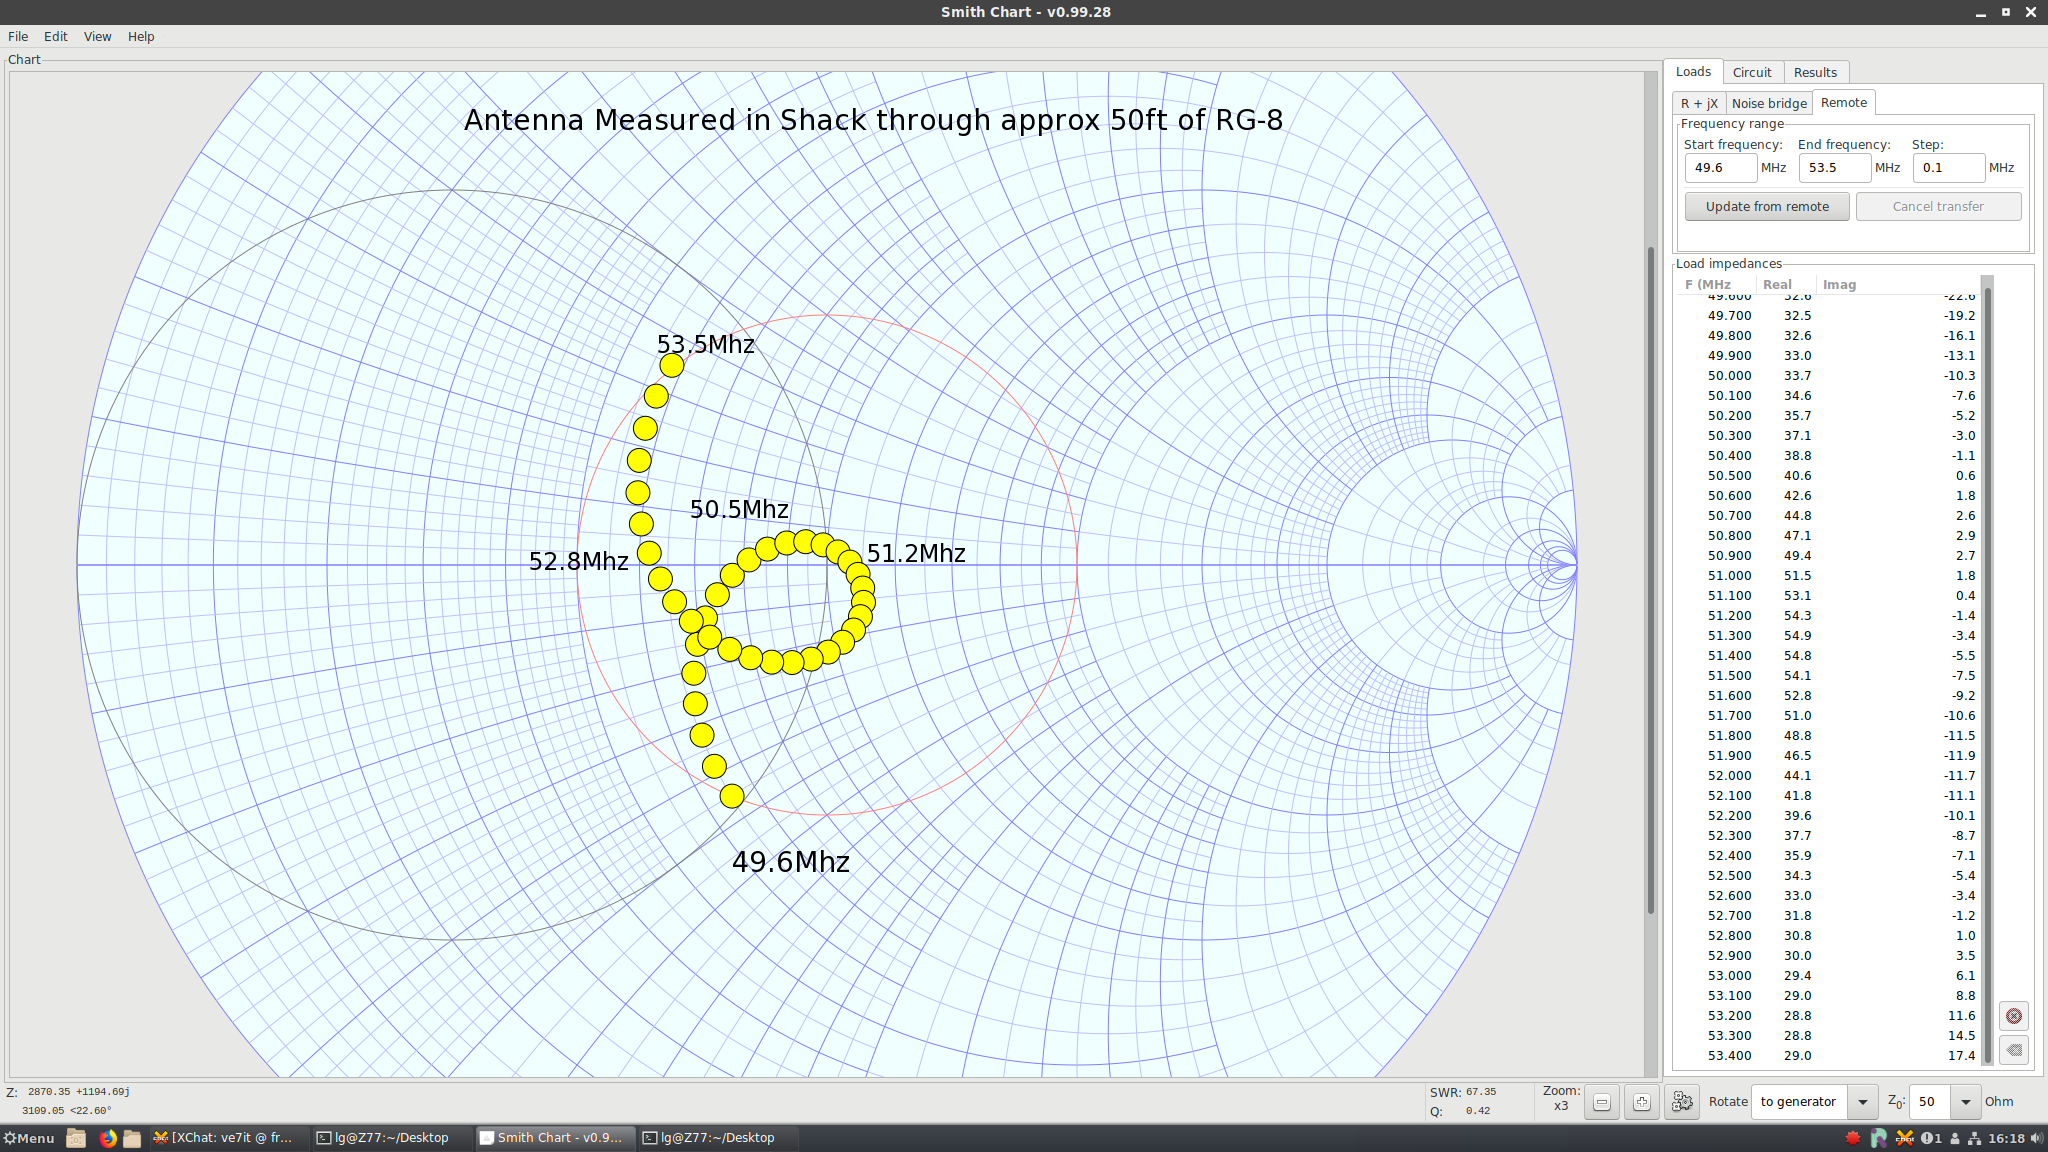Click the 52.8Mhz marker label on chart
This screenshot has width=2048, height=1152.
point(579,561)
